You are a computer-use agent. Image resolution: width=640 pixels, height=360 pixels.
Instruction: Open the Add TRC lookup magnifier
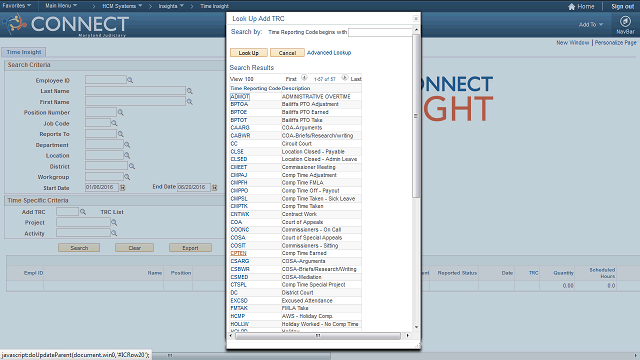pos(83,212)
